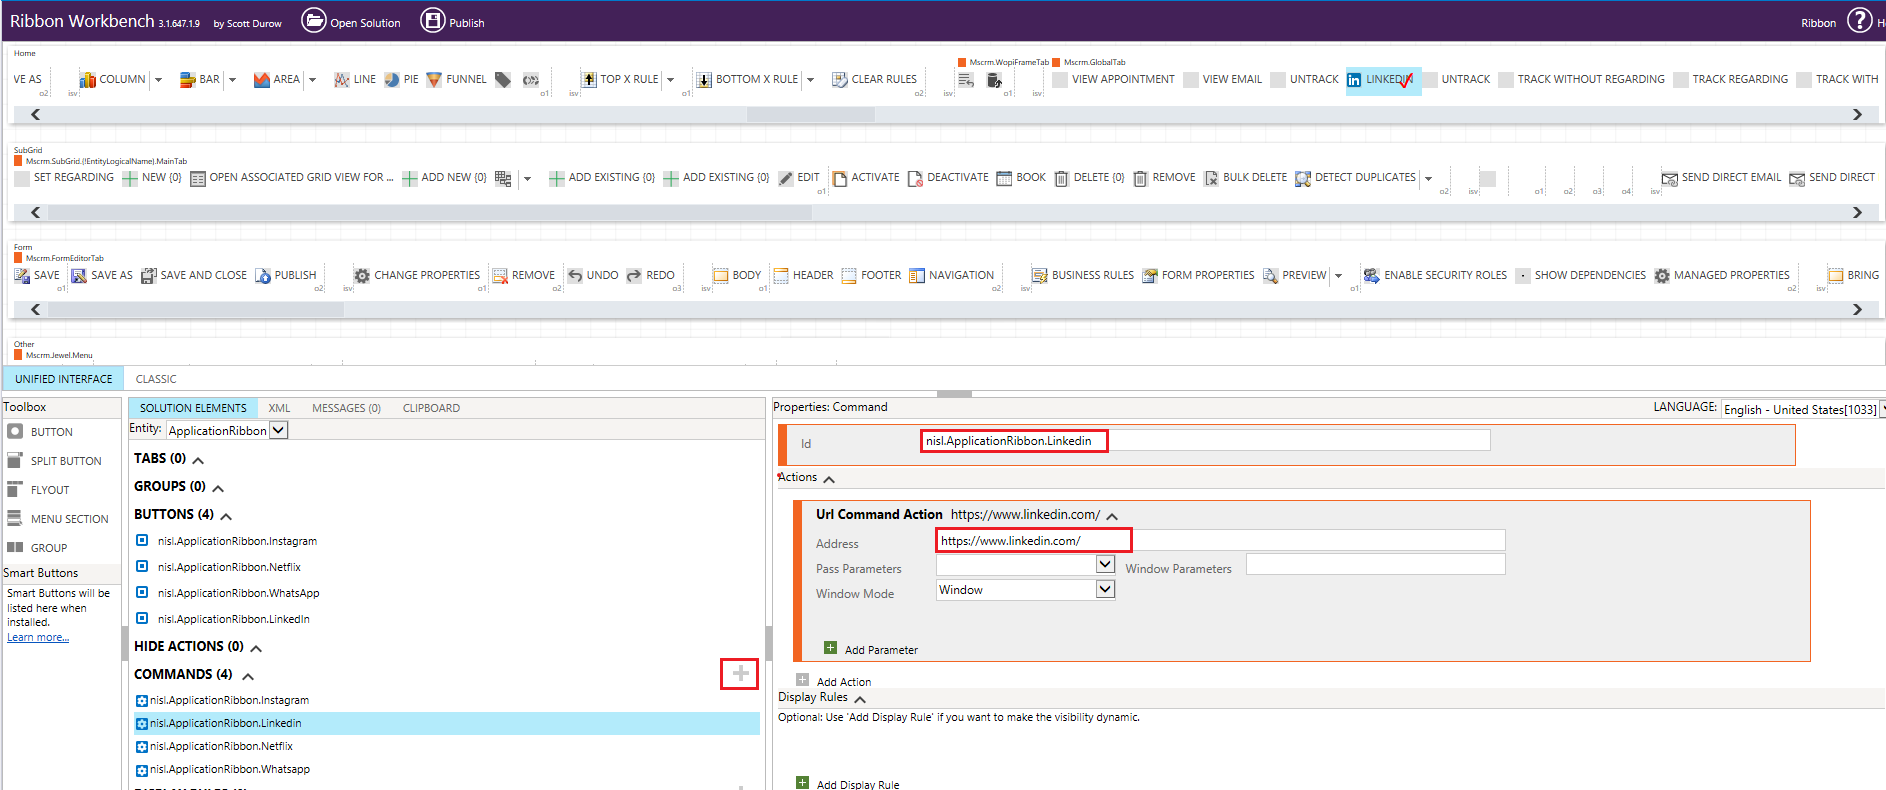Screen dimensions: 1886x790
Task: Click the Funnel chart icon
Action: [x=434, y=80]
